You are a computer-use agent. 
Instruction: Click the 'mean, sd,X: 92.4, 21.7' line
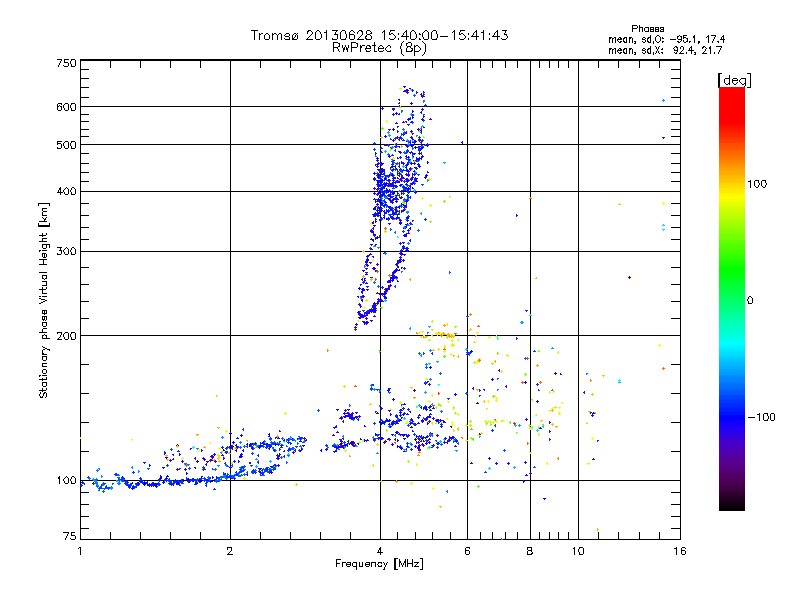tap(665, 50)
